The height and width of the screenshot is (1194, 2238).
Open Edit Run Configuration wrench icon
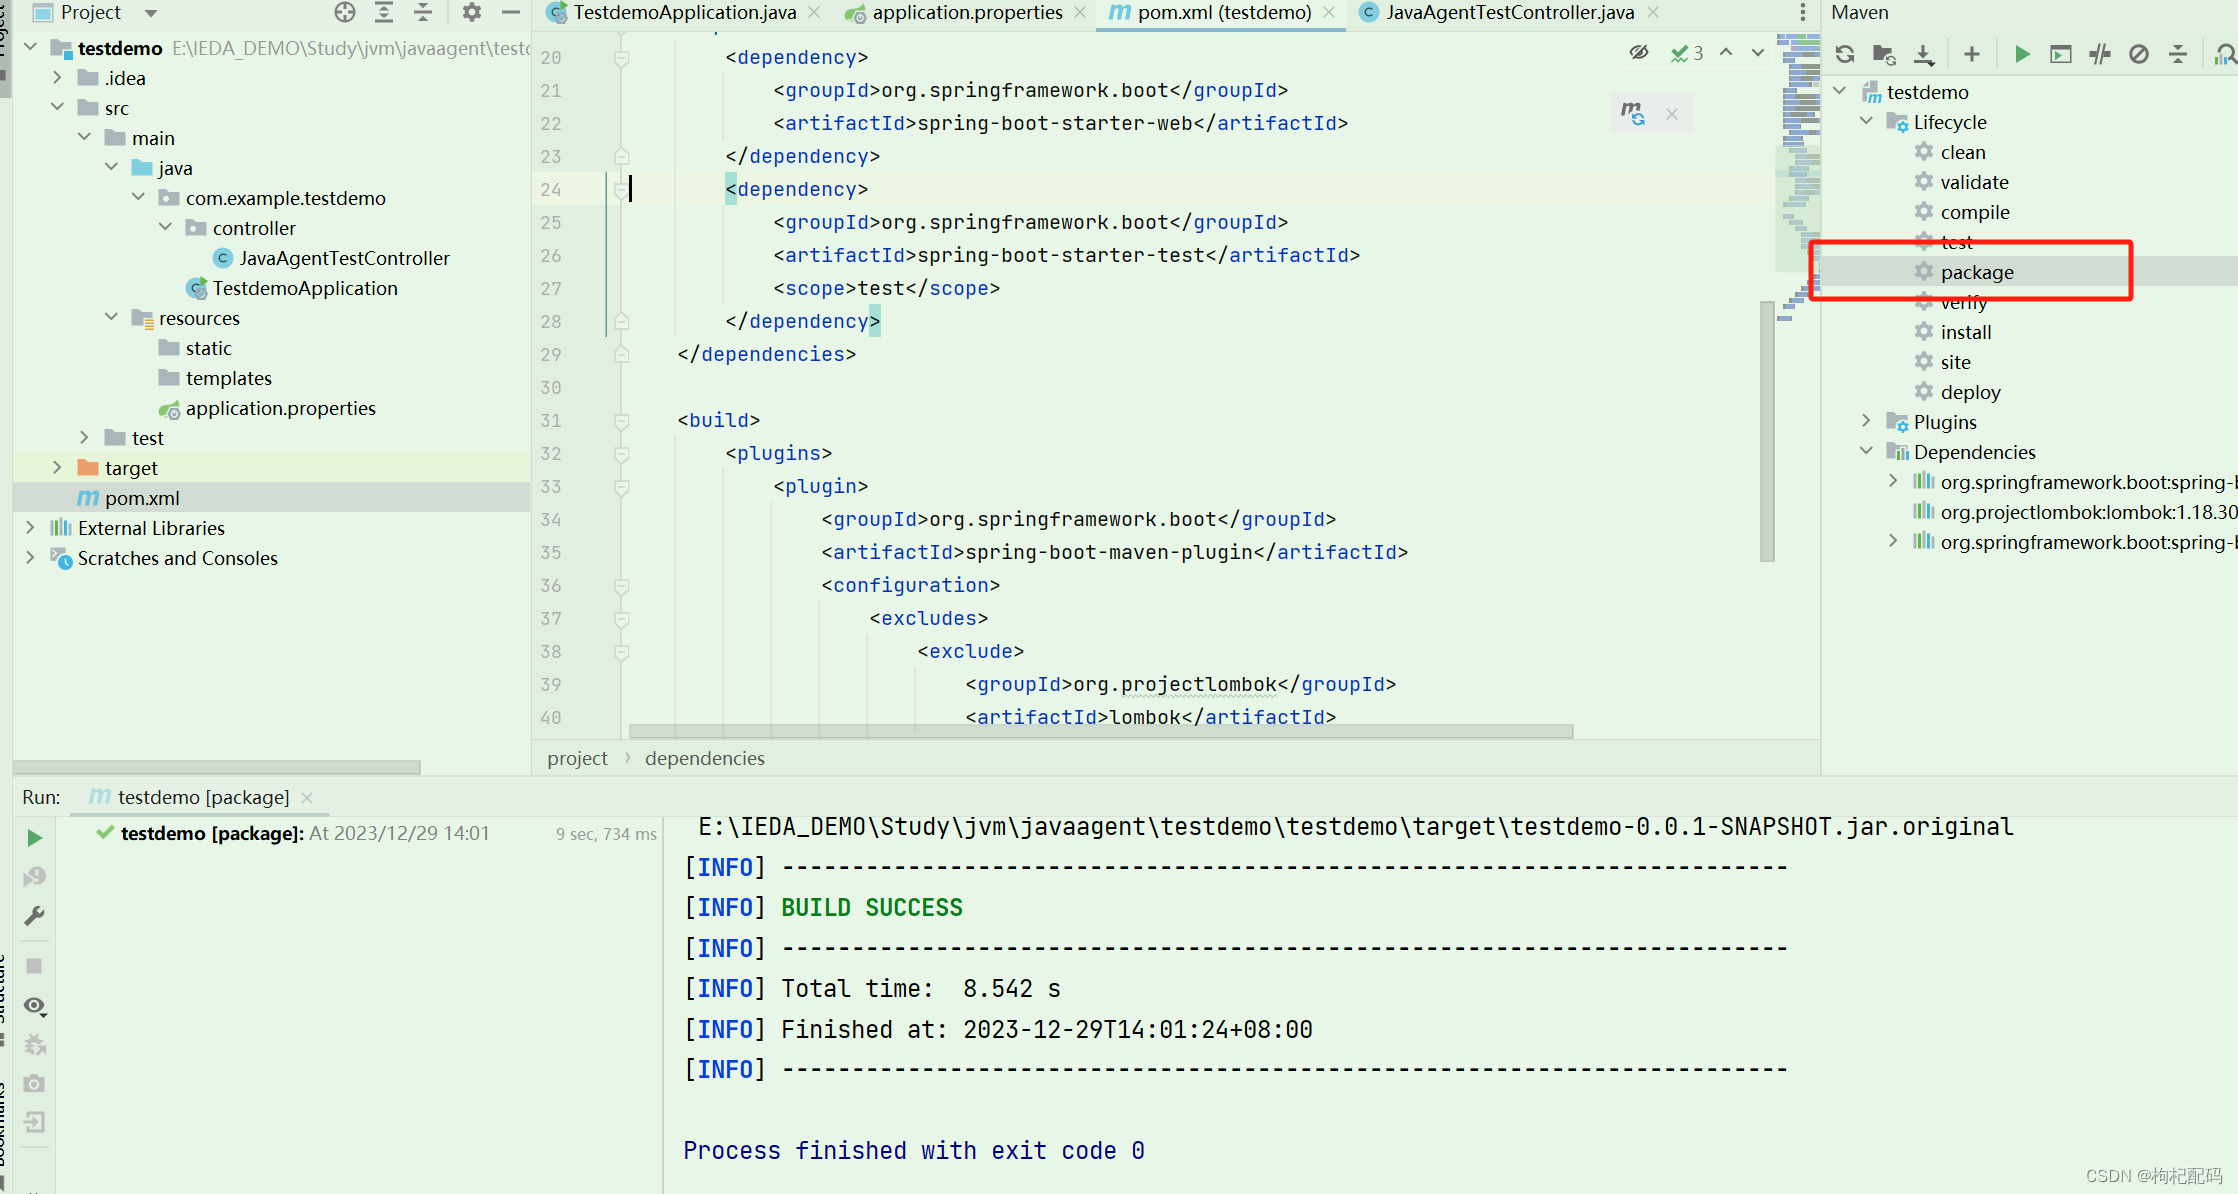[x=34, y=915]
